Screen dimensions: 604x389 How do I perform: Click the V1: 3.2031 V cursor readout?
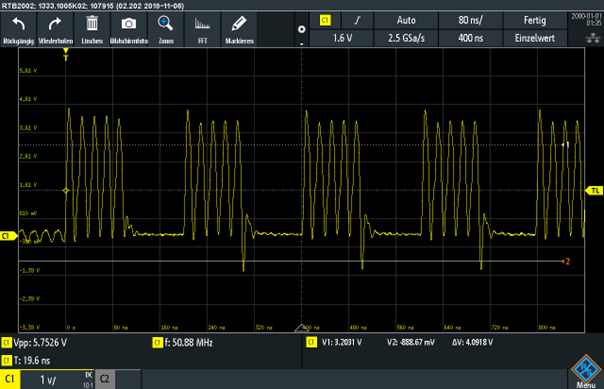point(342,342)
